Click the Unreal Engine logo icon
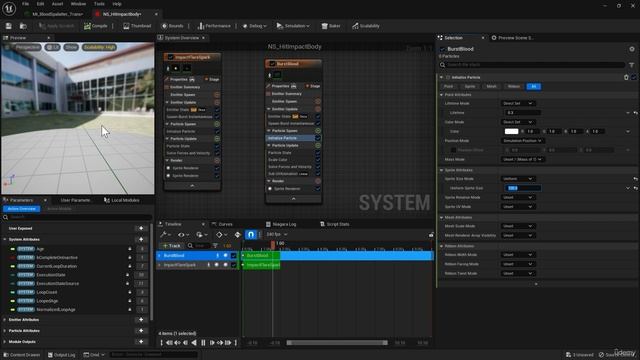Screen dimensions: 640x360 click(9, 8)
